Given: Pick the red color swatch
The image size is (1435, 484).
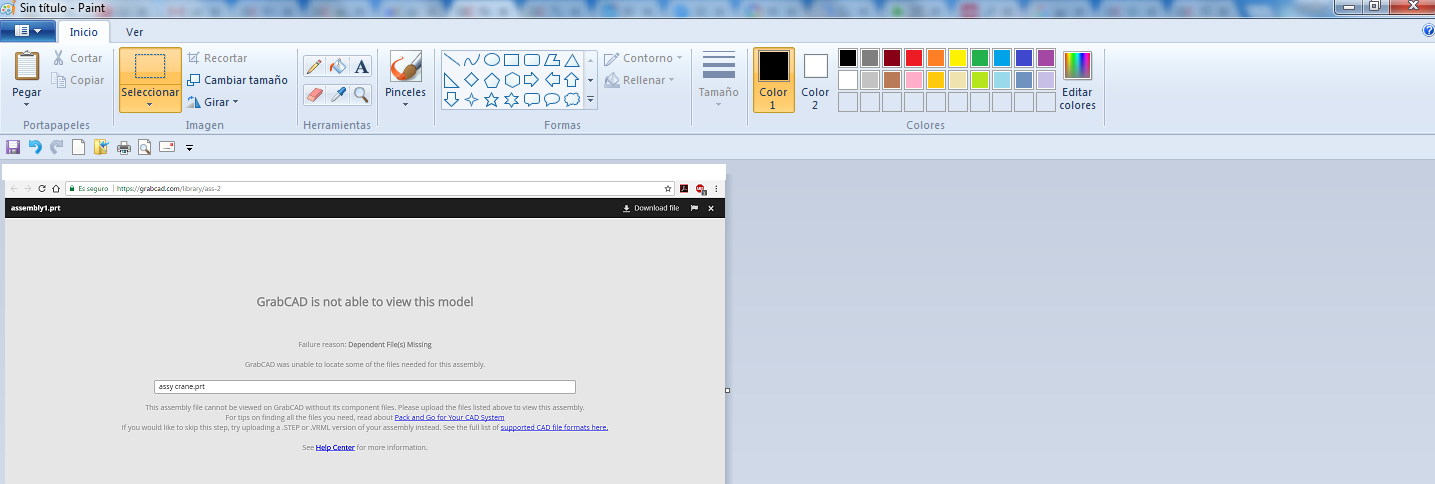Looking at the screenshot, I should point(913,58).
